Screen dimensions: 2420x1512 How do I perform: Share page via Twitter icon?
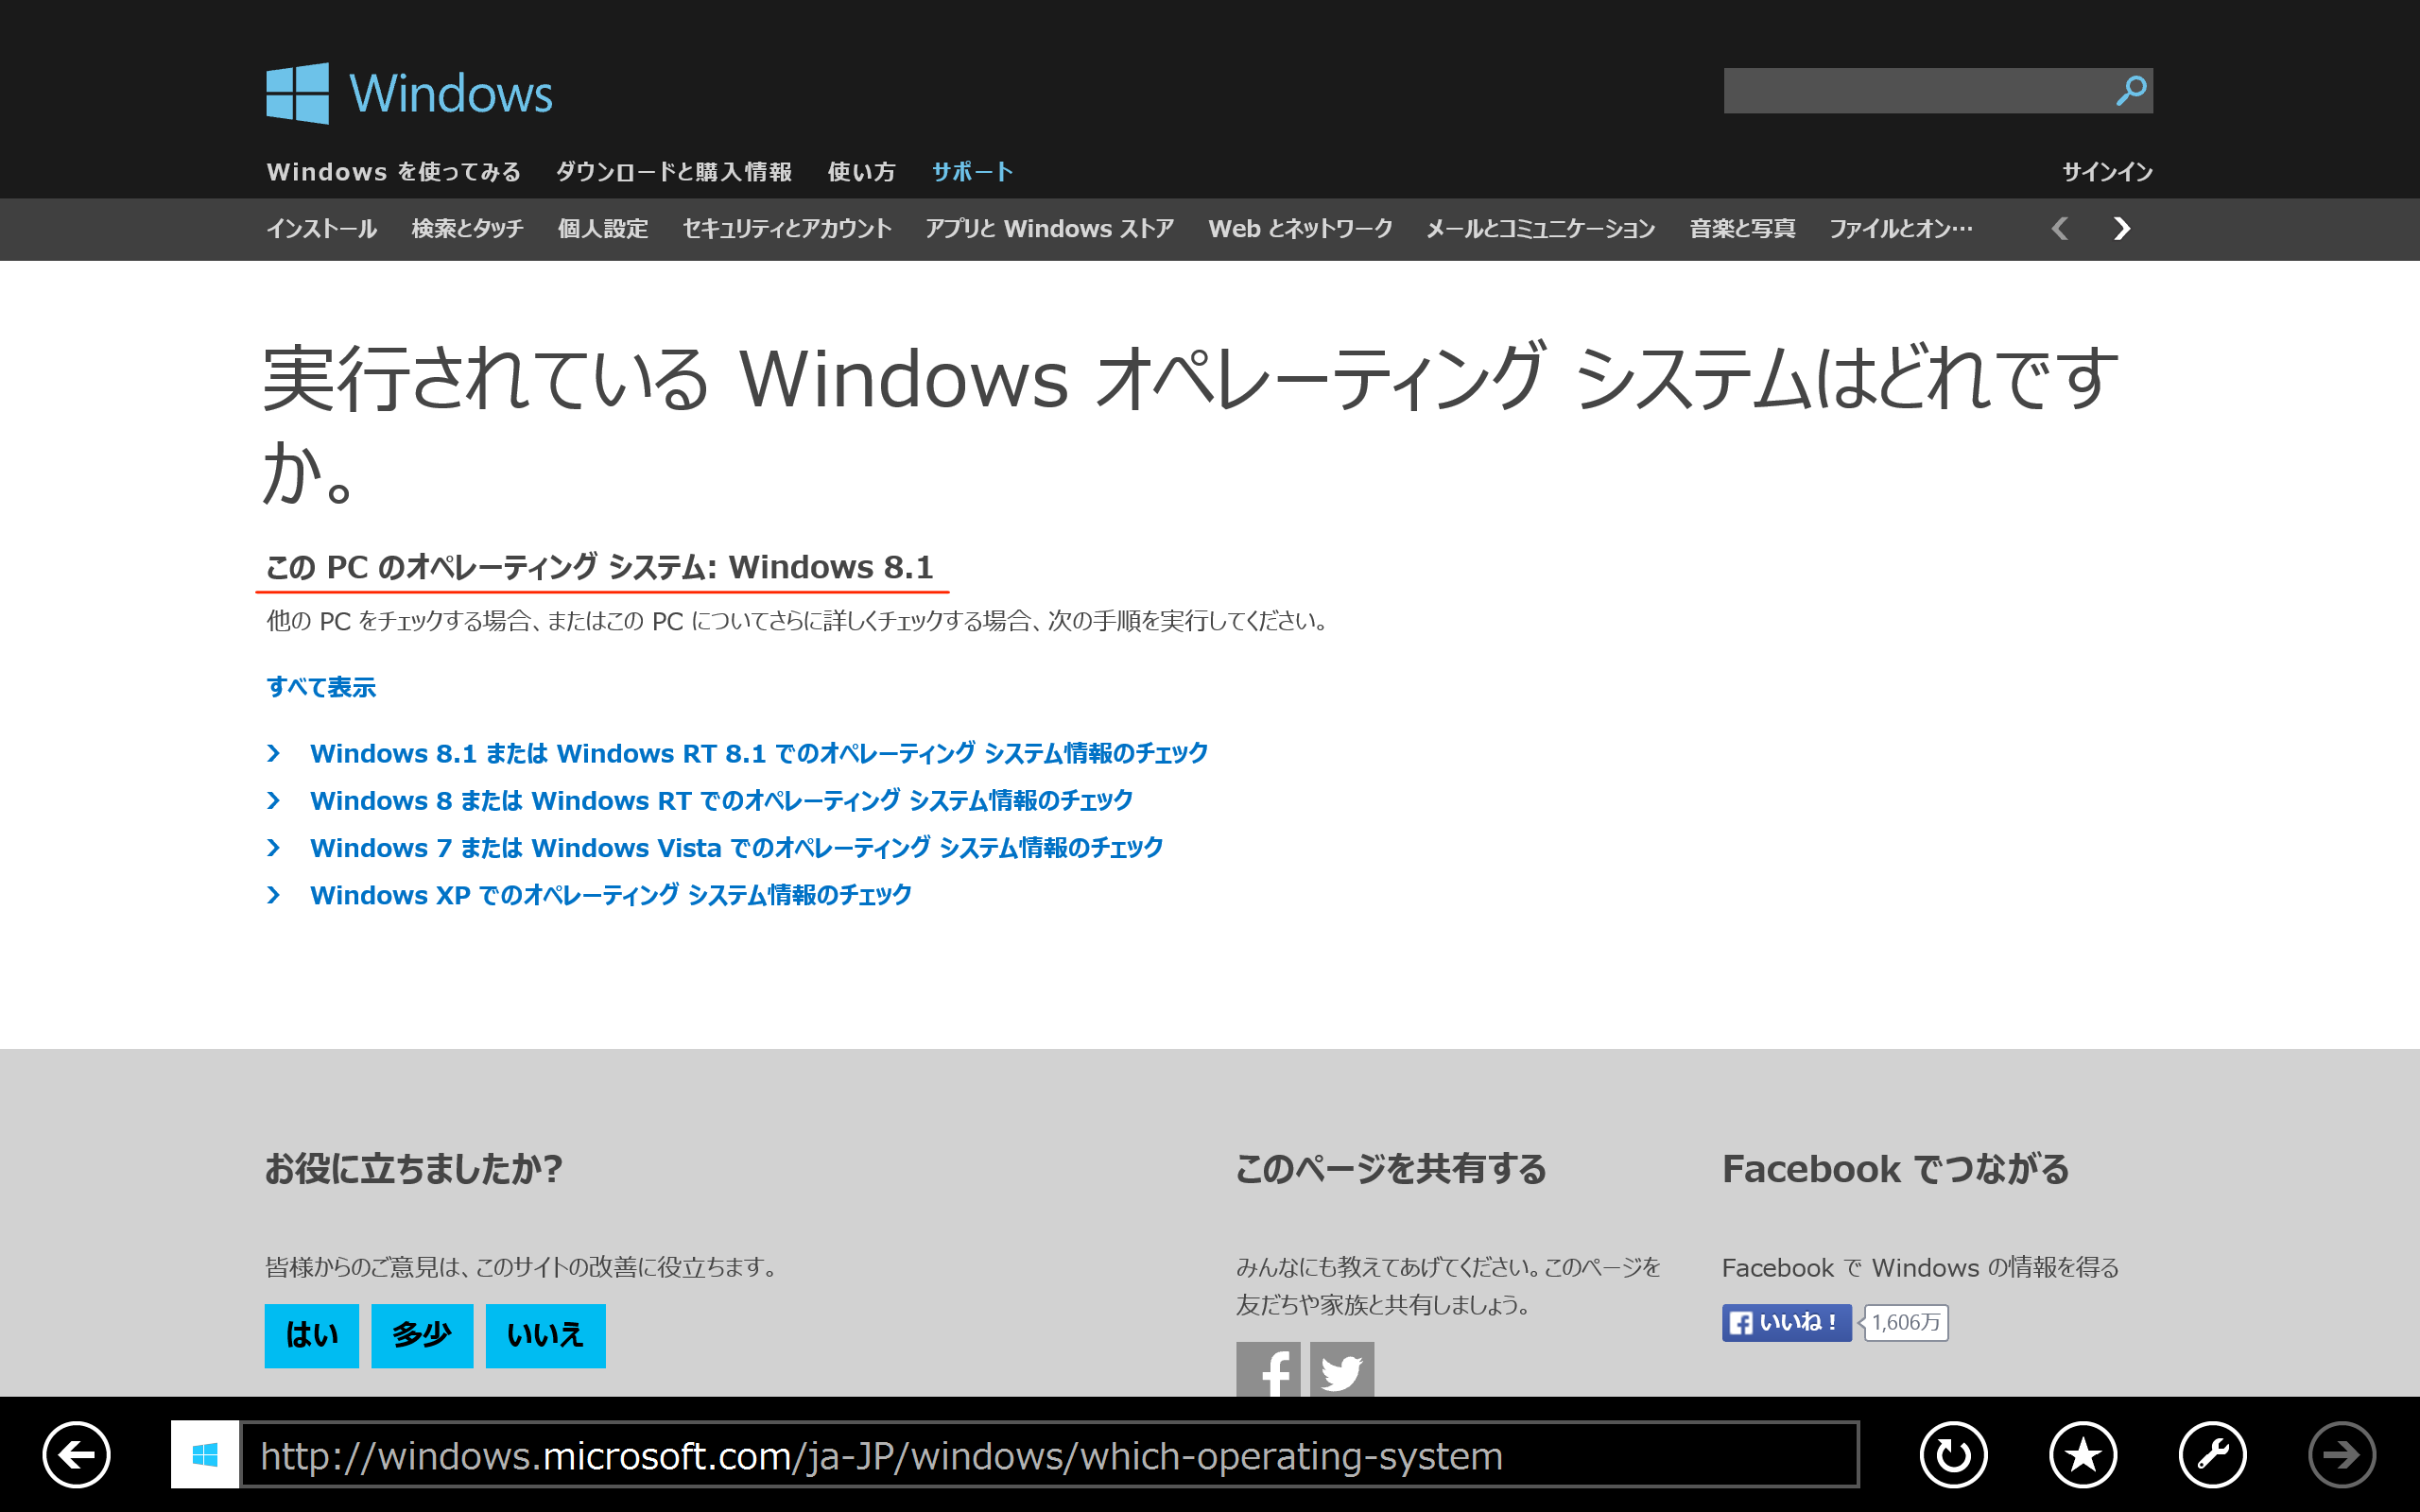1342,1370
